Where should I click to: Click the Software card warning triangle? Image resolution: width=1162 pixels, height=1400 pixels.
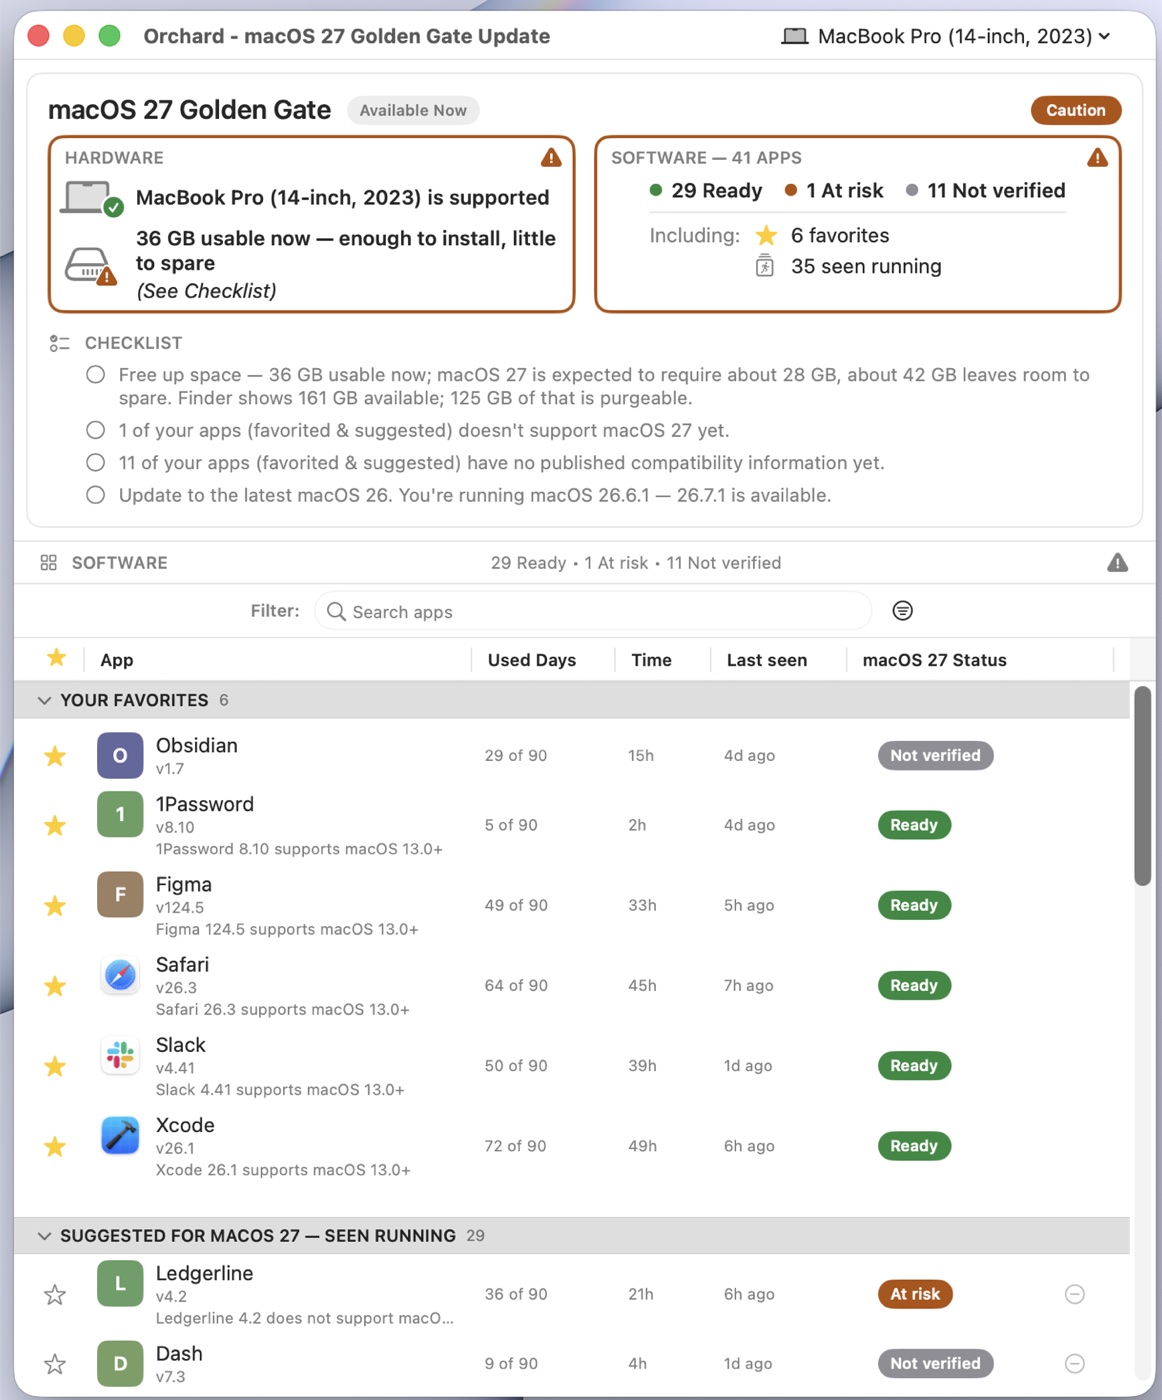point(1097,157)
